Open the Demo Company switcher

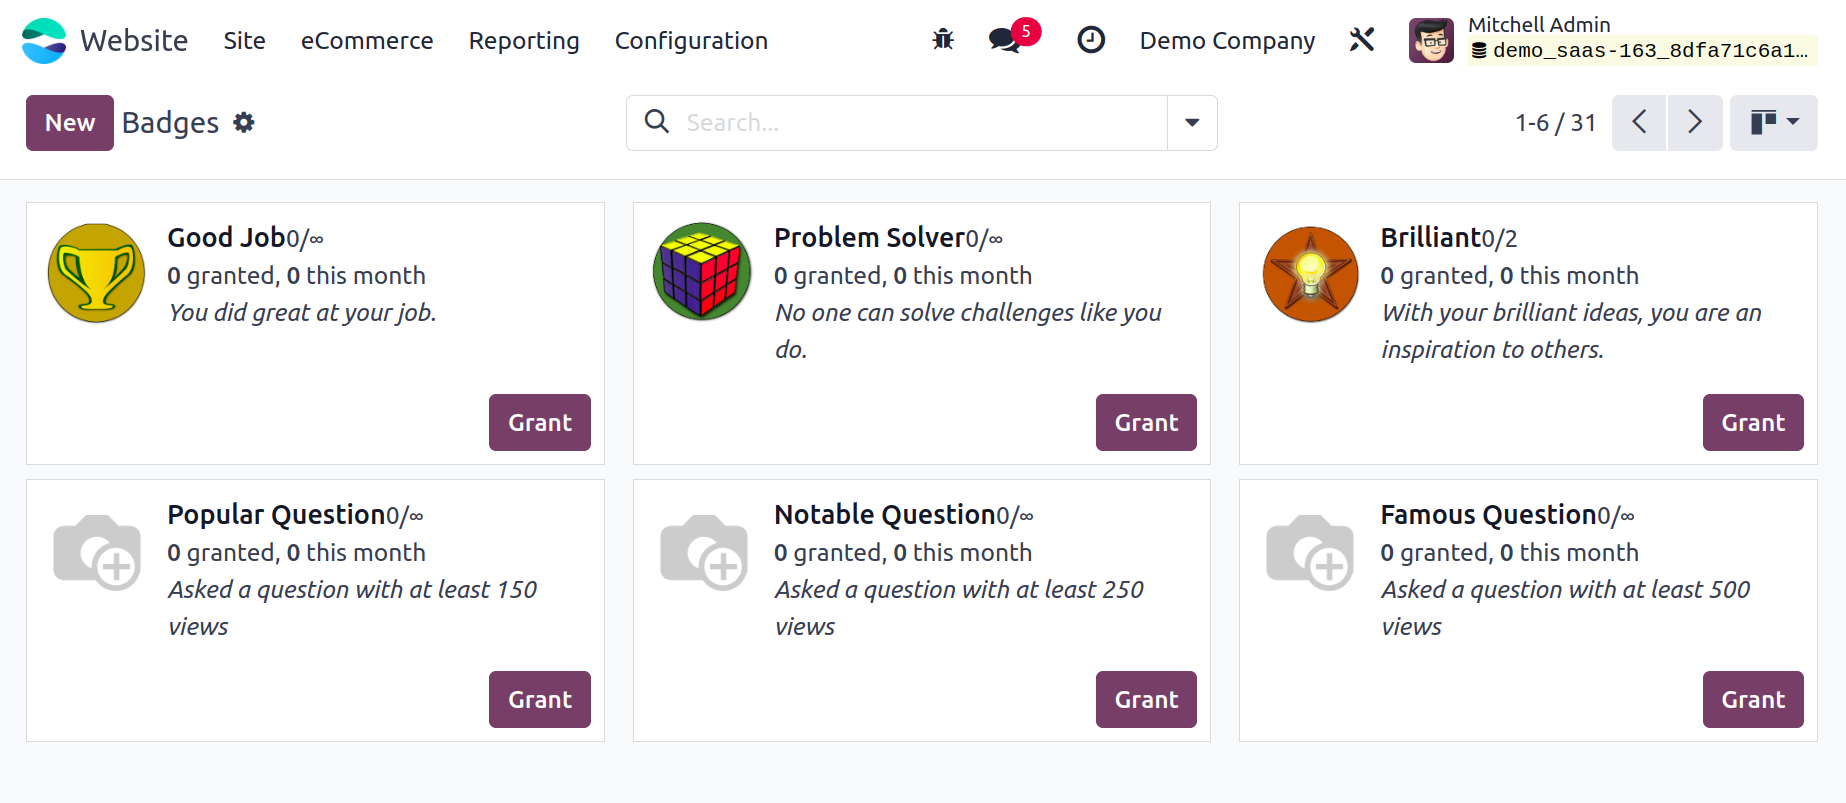(1227, 41)
